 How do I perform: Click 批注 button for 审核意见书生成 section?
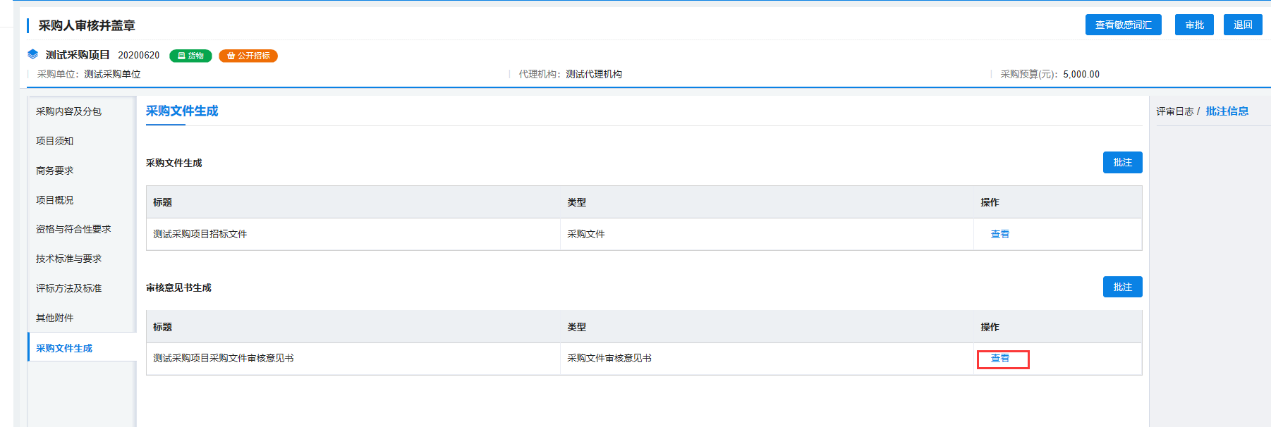1122,287
